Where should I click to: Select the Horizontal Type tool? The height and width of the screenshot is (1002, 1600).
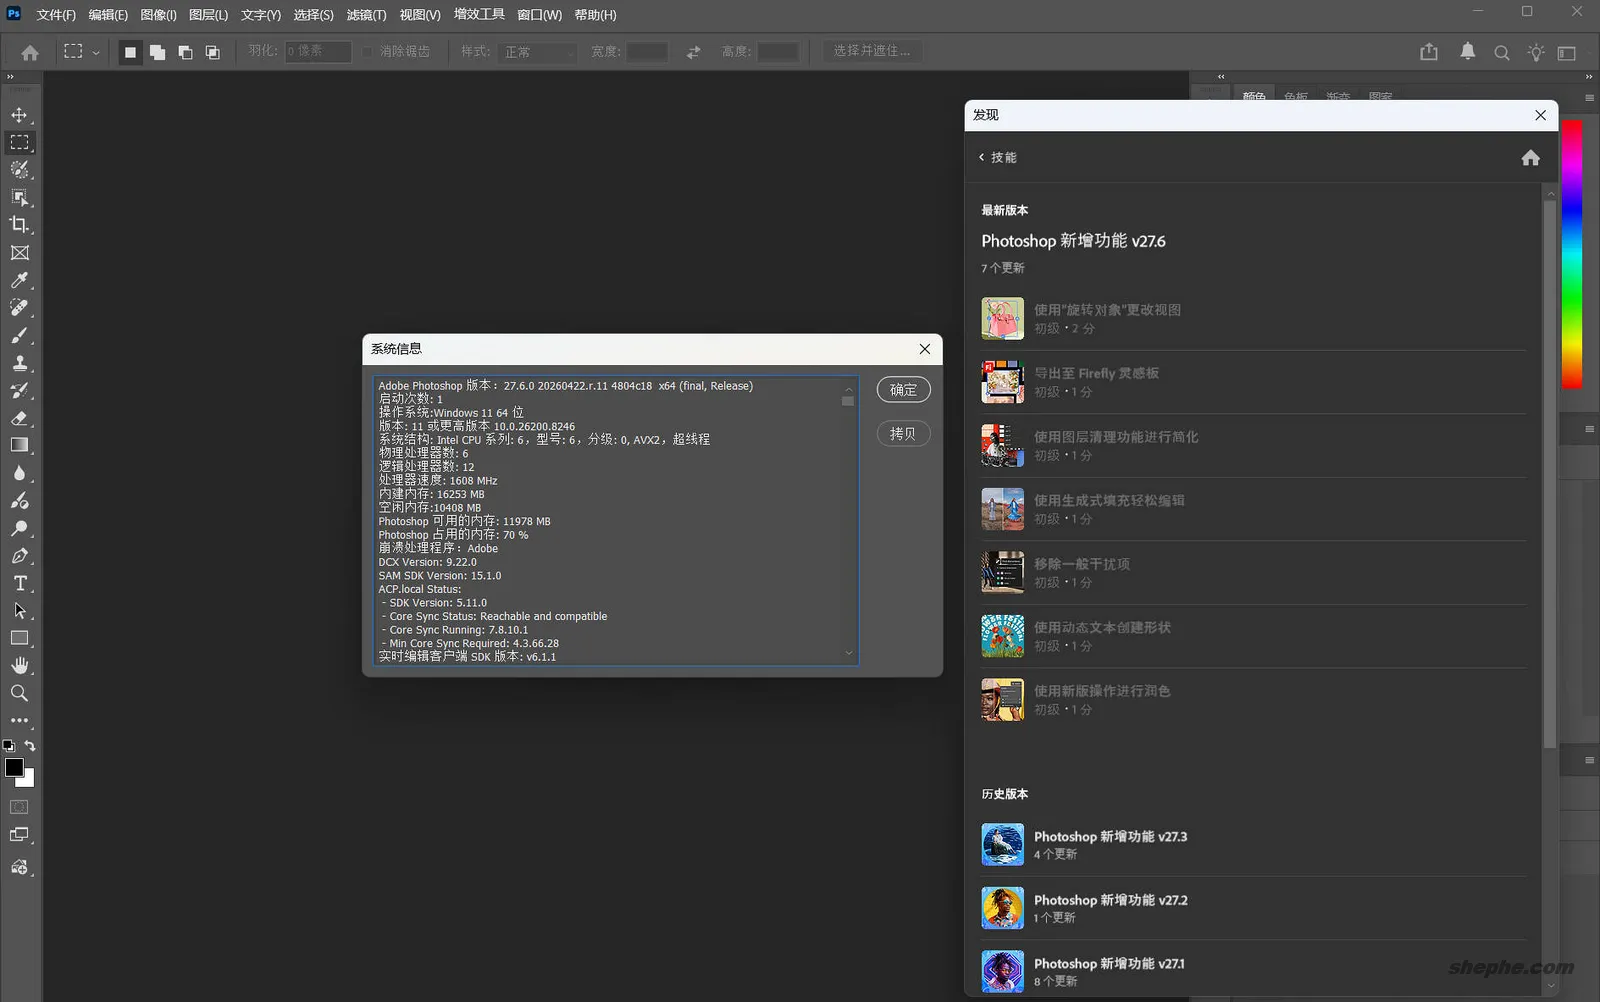tap(19, 583)
